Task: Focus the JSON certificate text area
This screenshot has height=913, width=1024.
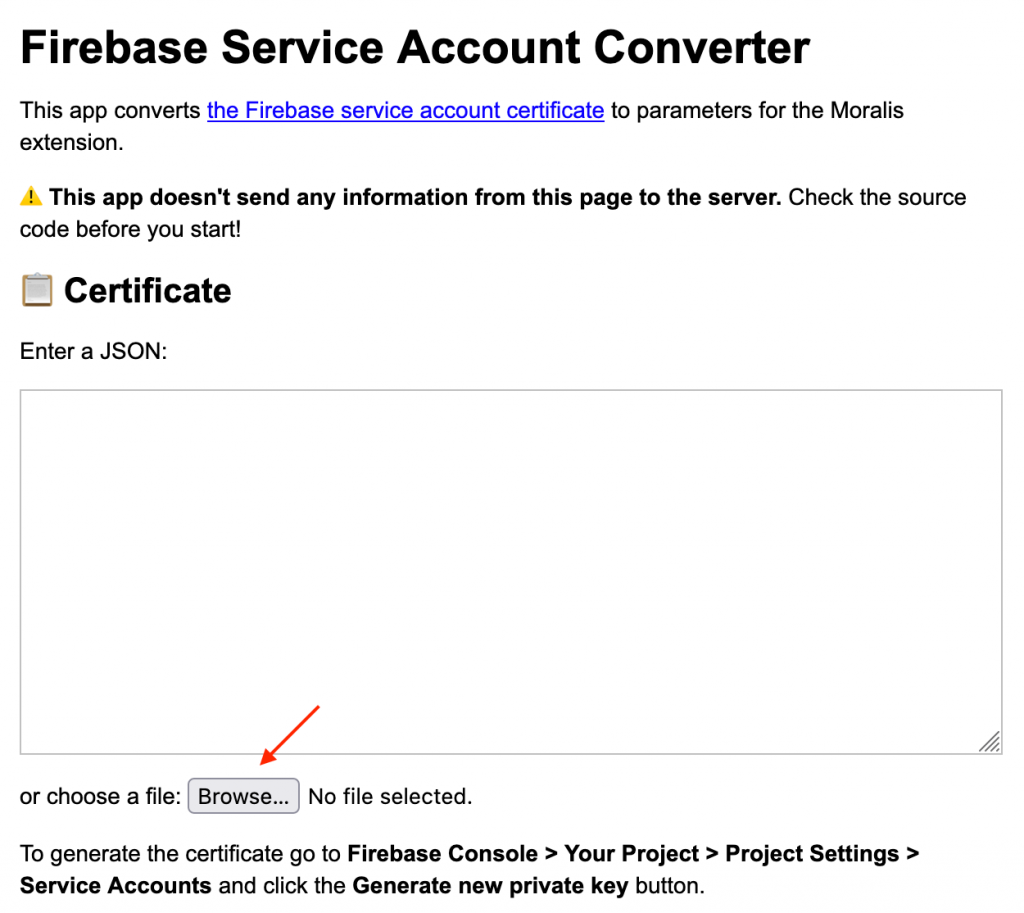Action: [x=510, y=570]
